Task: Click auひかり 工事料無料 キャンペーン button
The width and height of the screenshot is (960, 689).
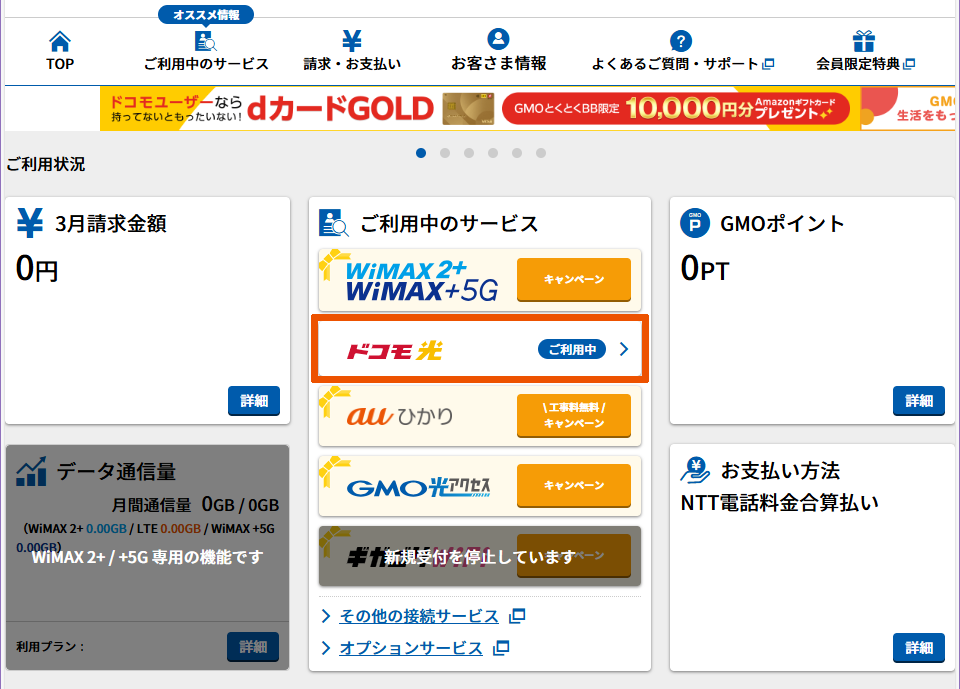Action: click(x=574, y=415)
